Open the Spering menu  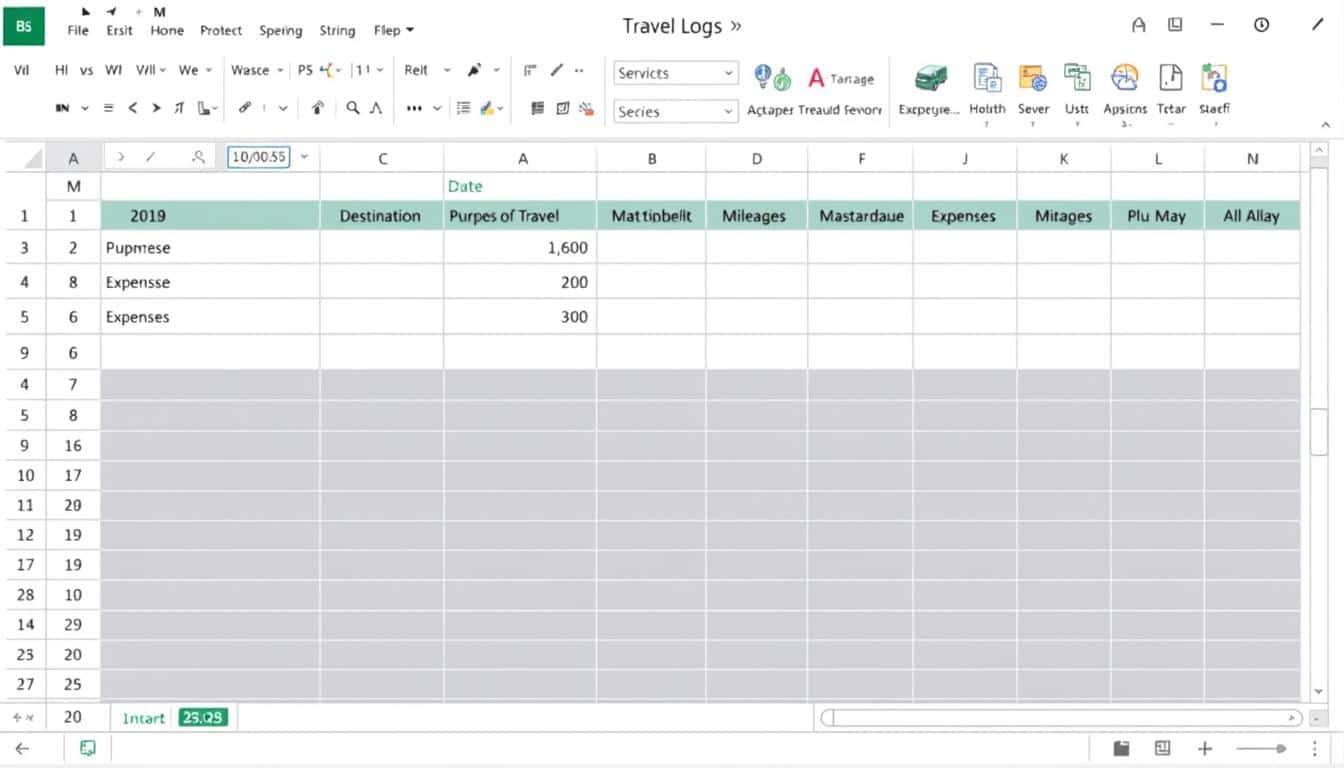[x=280, y=30]
